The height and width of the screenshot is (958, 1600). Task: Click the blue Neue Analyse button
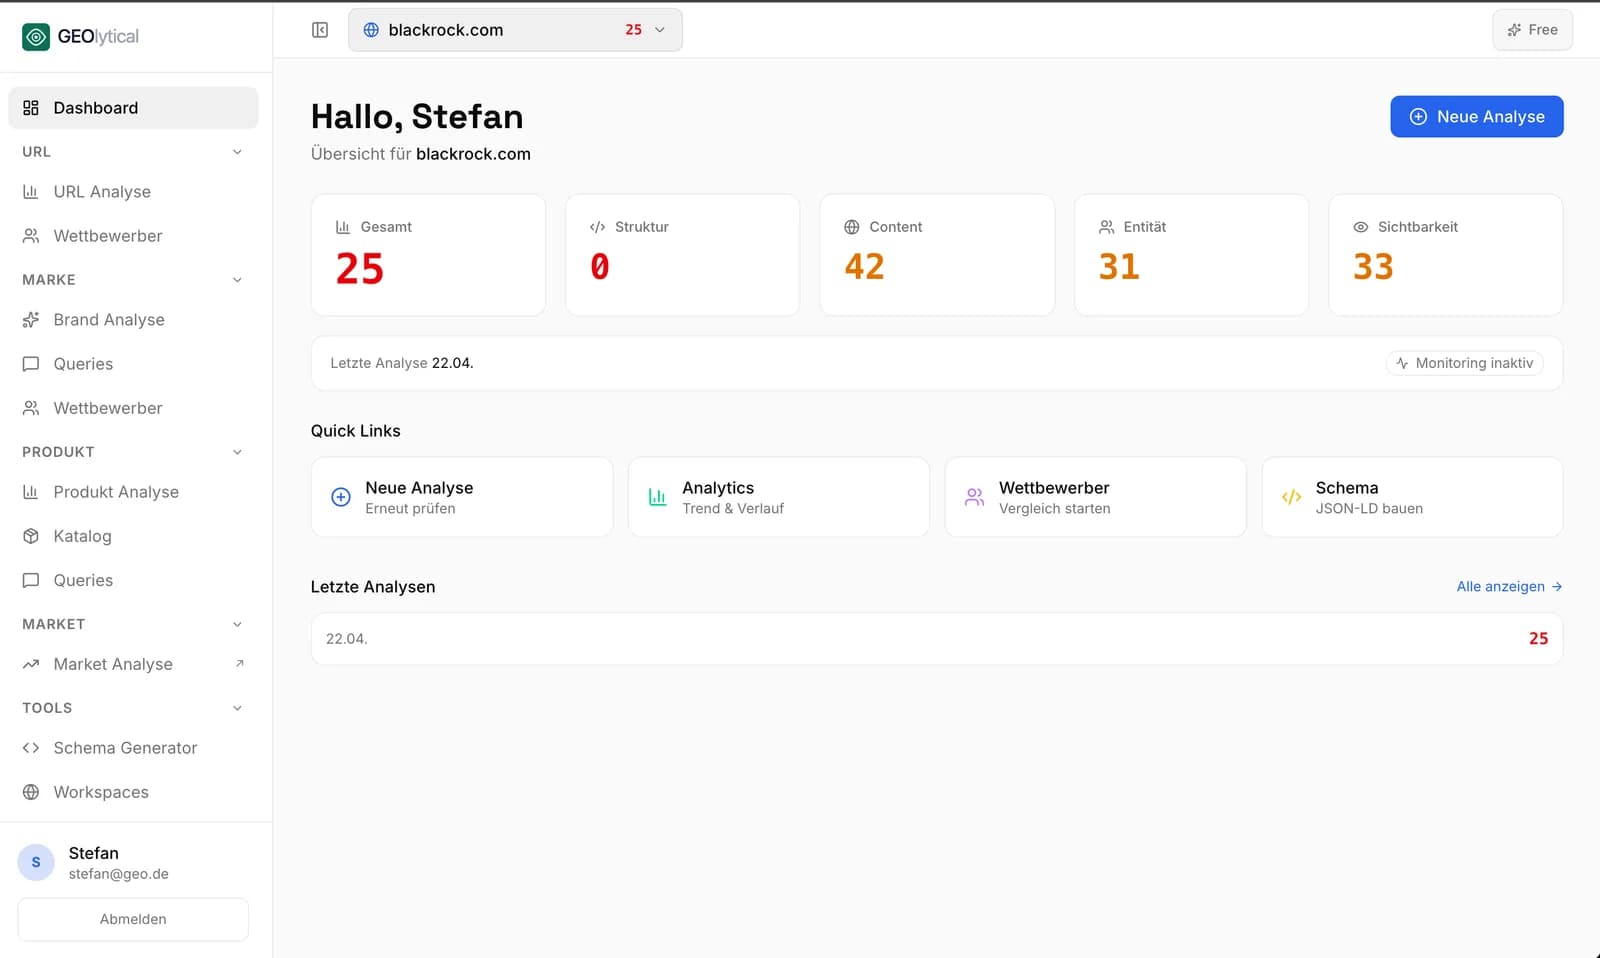[1476, 117]
